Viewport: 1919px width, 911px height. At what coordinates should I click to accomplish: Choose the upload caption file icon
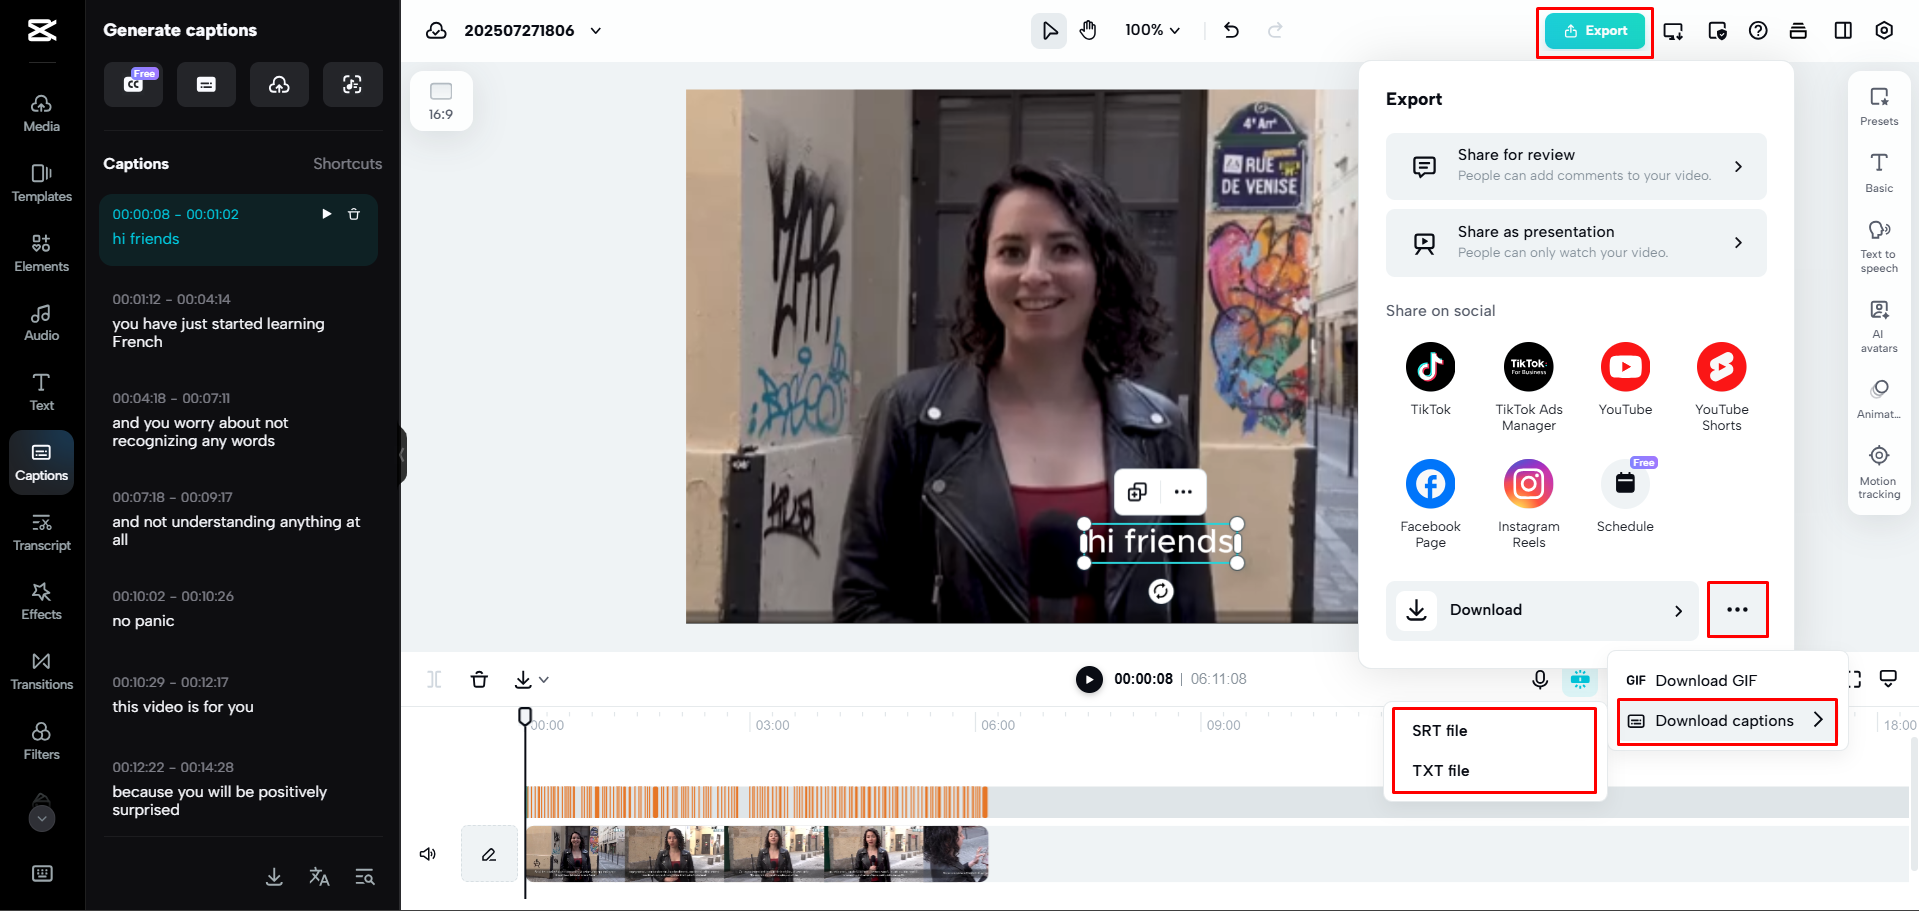pyautogui.click(x=279, y=84)
